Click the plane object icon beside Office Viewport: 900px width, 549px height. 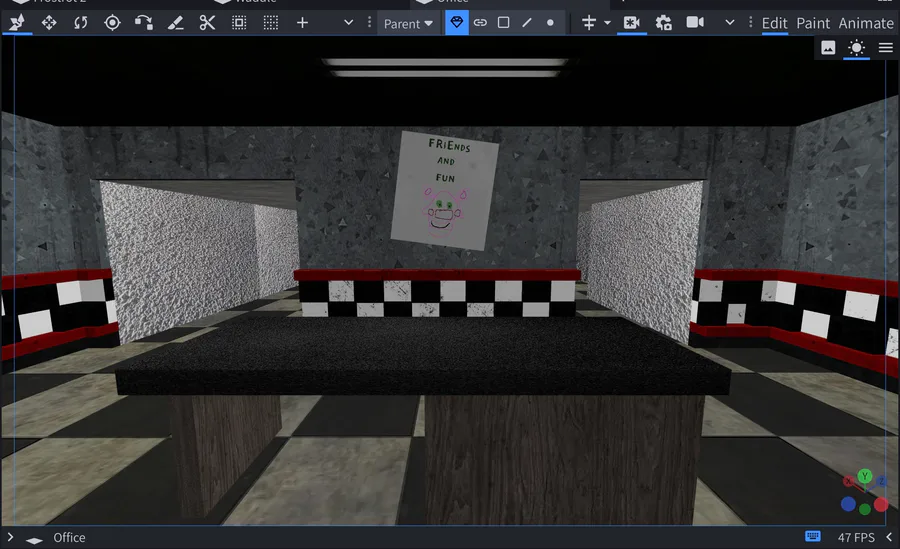click(x=34, y=539)
